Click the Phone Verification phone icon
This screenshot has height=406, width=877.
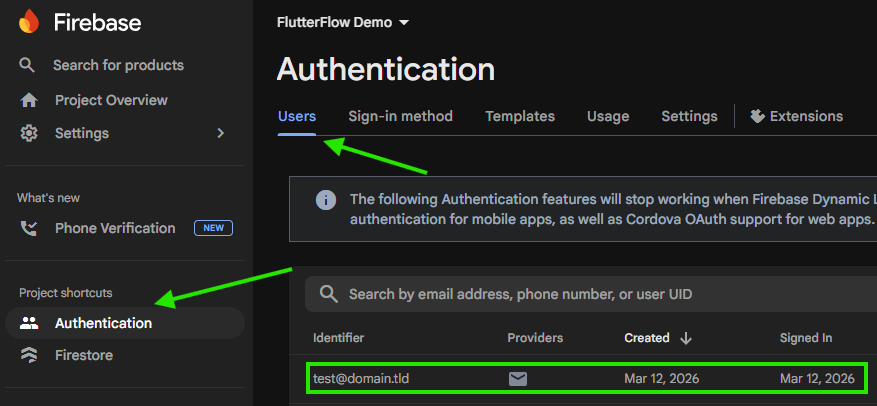[29, 228]
